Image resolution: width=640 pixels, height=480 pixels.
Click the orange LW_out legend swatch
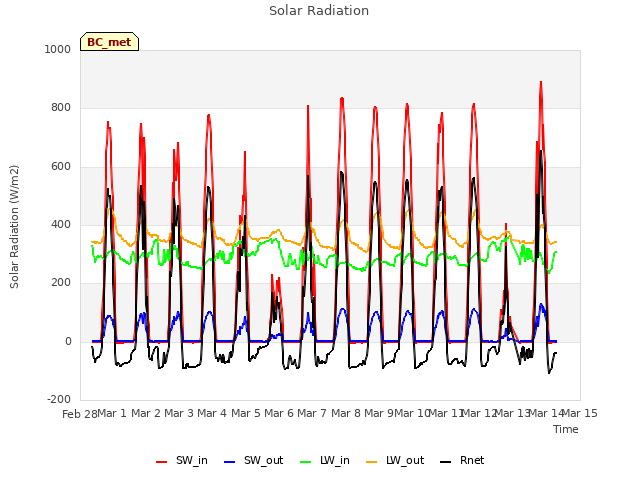371,462
